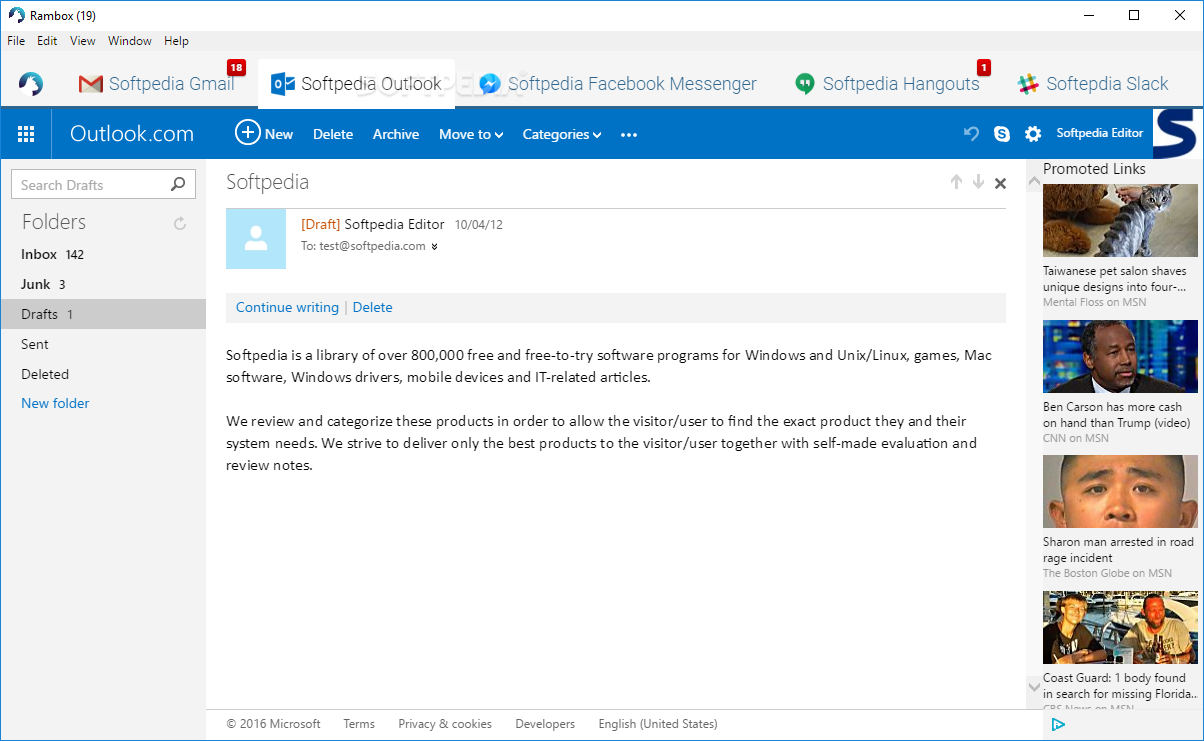Open the Edit menu
This screenshot has width=1204, height=741.
pos(47,41)
